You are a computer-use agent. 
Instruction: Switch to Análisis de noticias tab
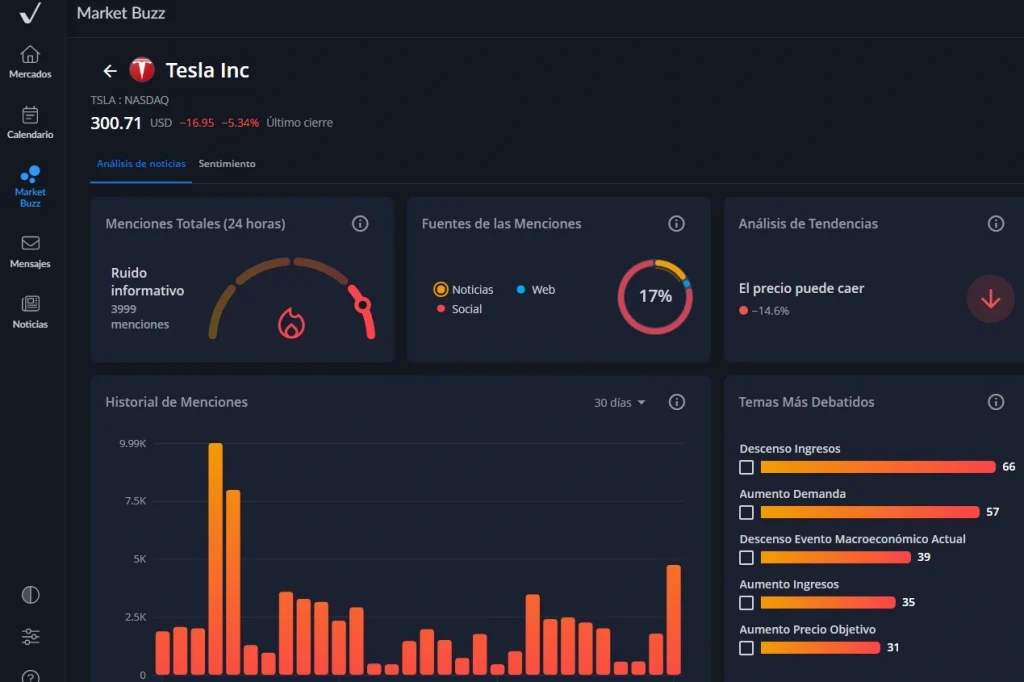[x=141, y=163]
